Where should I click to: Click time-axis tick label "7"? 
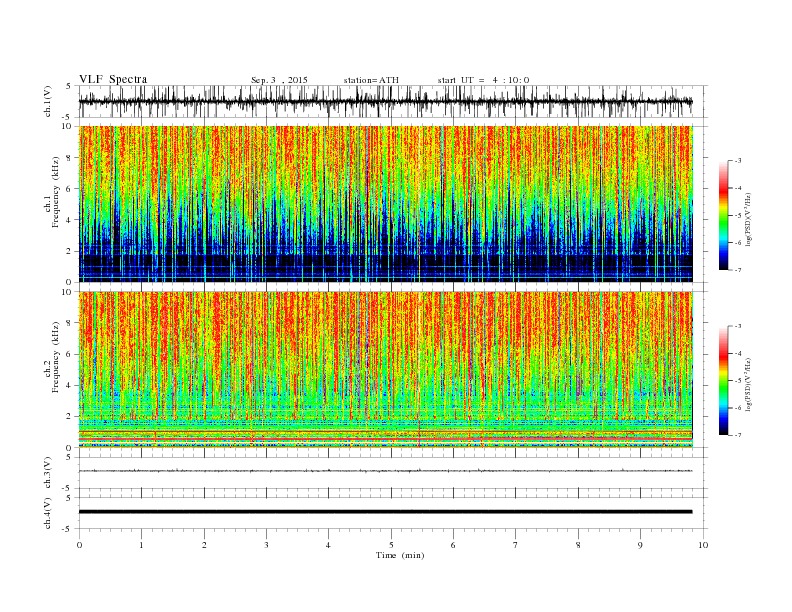point(516,545)
